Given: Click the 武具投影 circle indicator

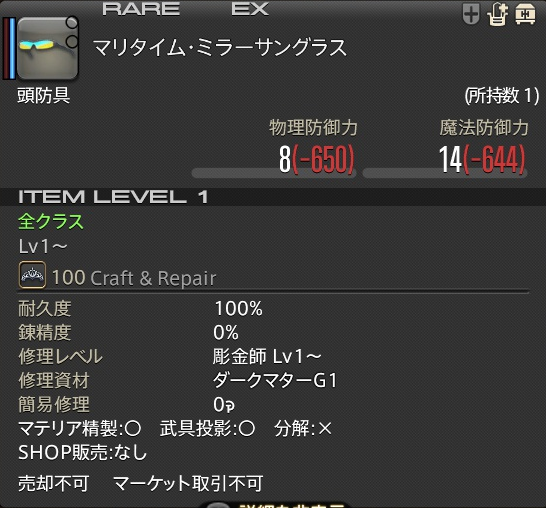Looking at the screenshot, I should (x=247, y=429).
